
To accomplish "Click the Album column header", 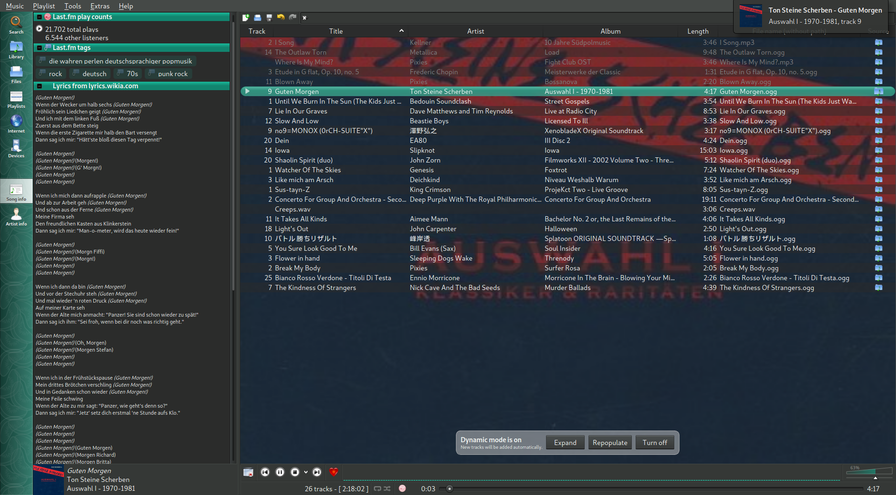I will (x=610, y=31).
